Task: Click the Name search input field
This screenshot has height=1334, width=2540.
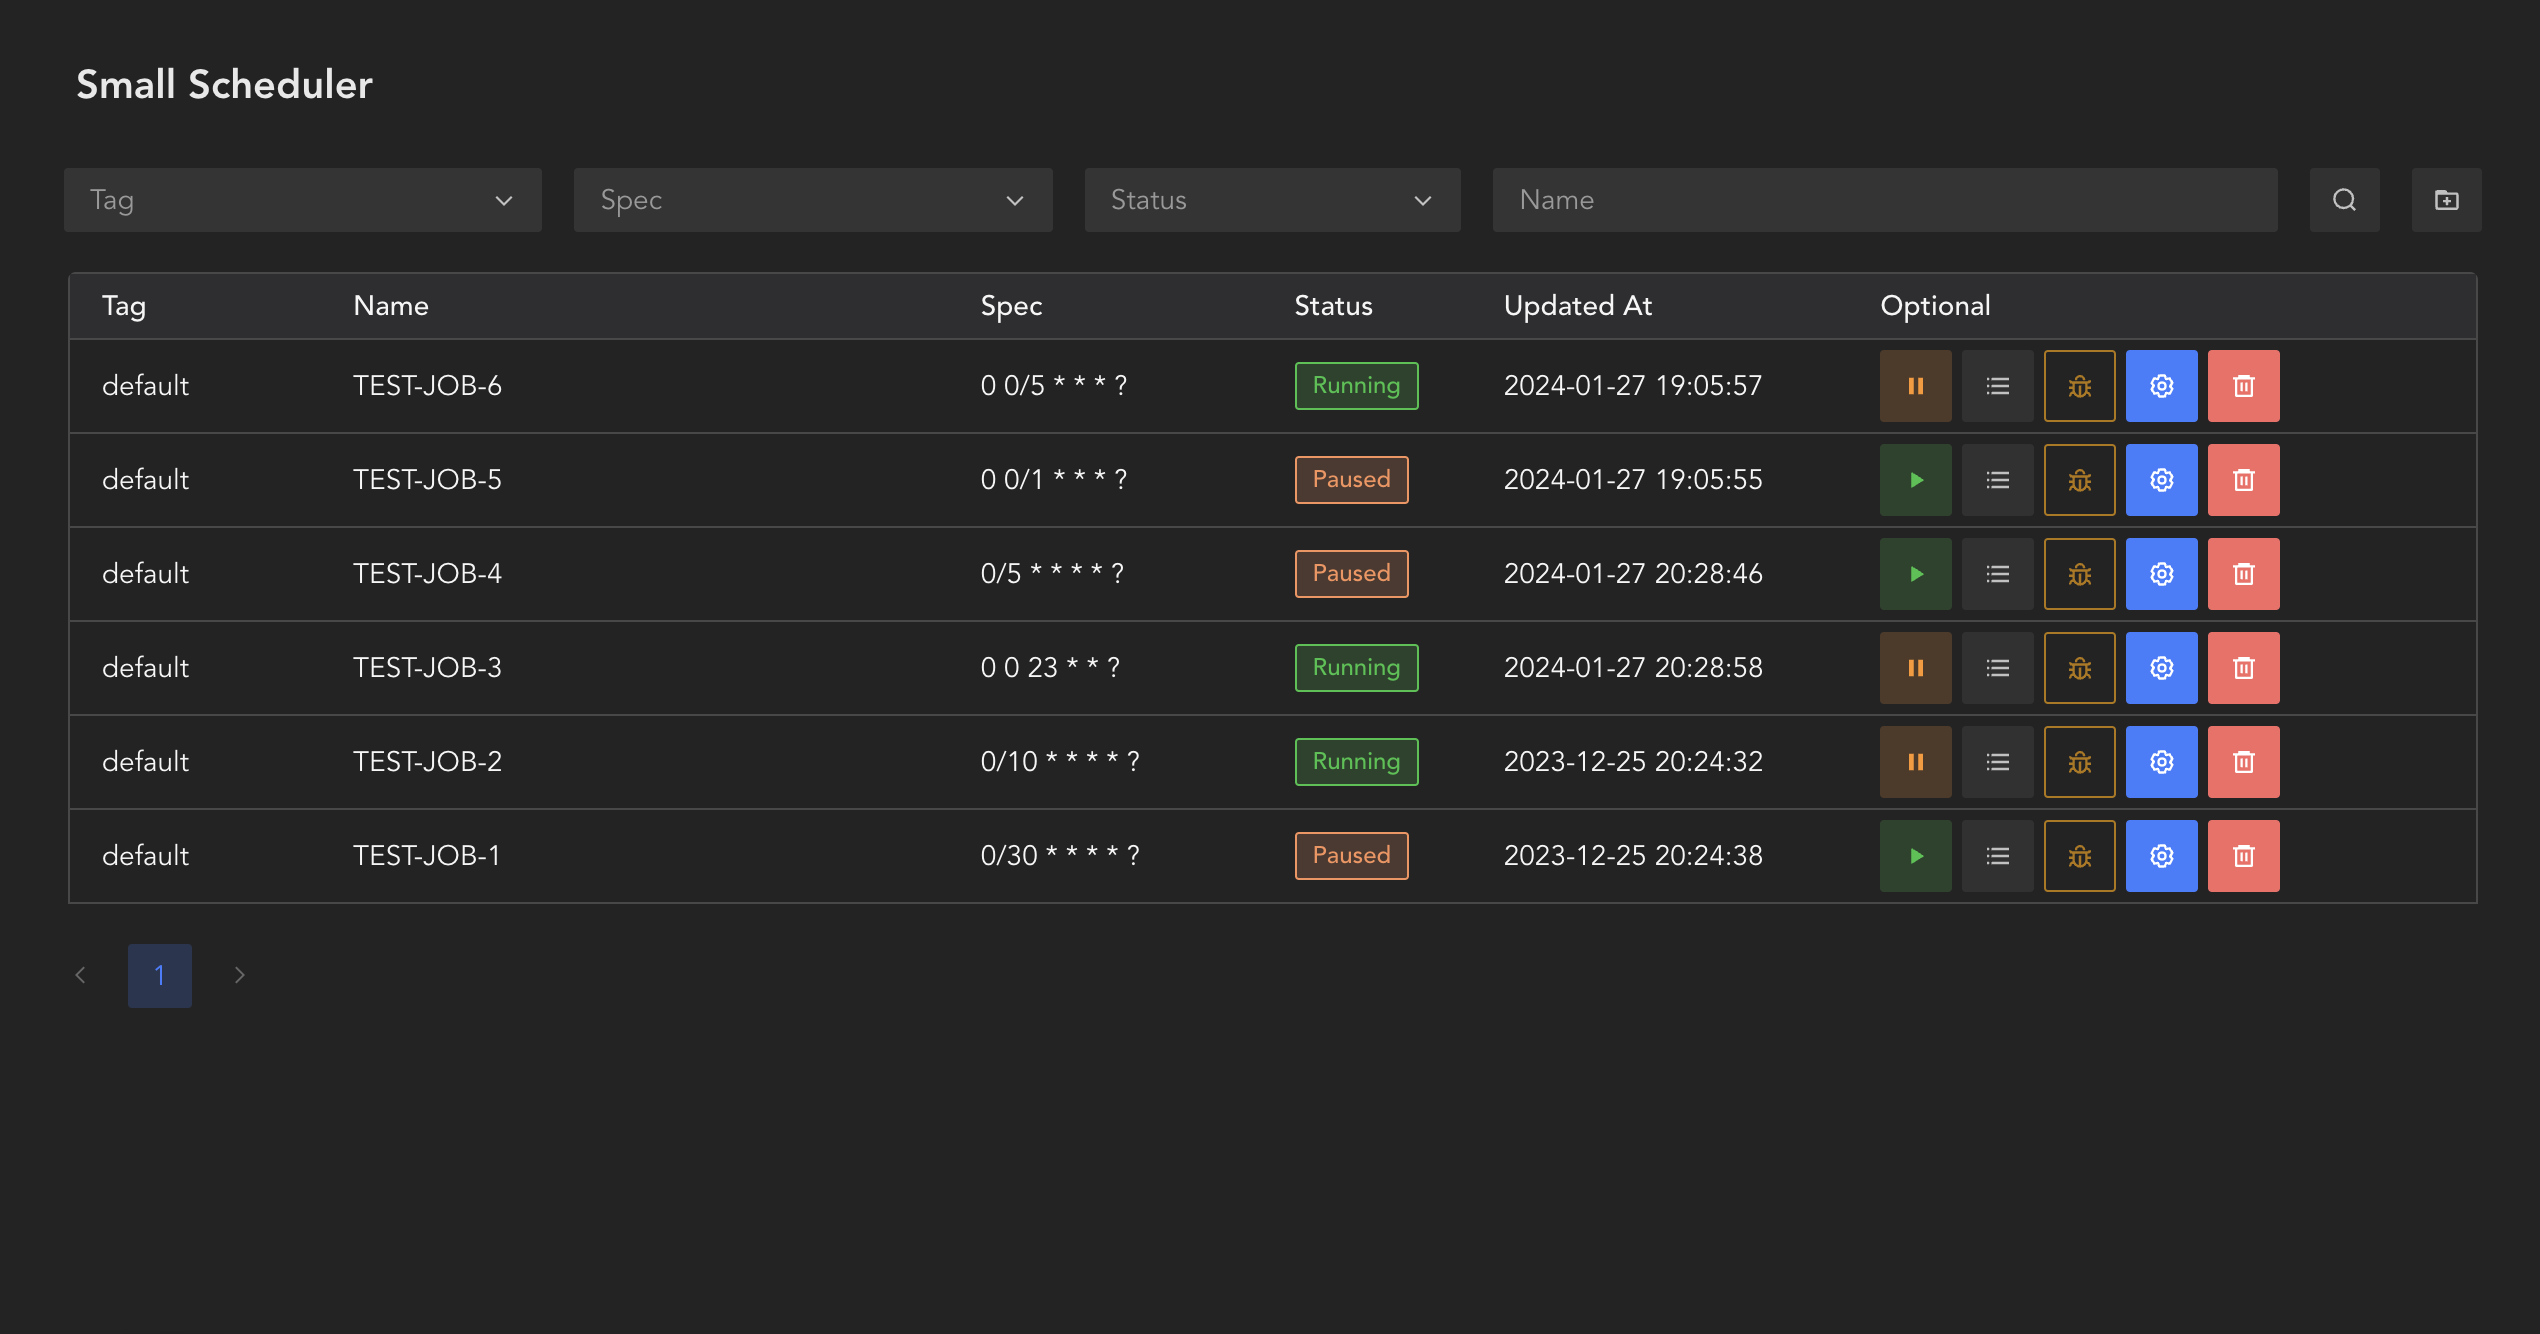Action: pos(1884,200)
